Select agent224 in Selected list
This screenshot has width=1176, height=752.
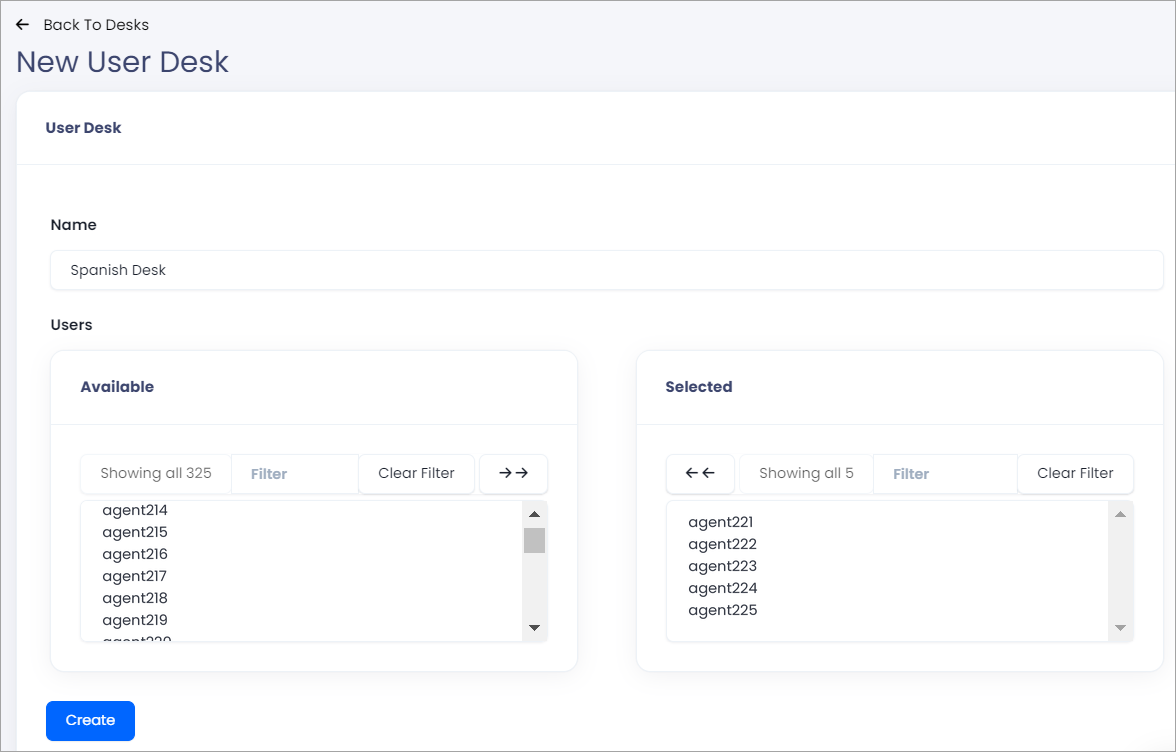722,589
